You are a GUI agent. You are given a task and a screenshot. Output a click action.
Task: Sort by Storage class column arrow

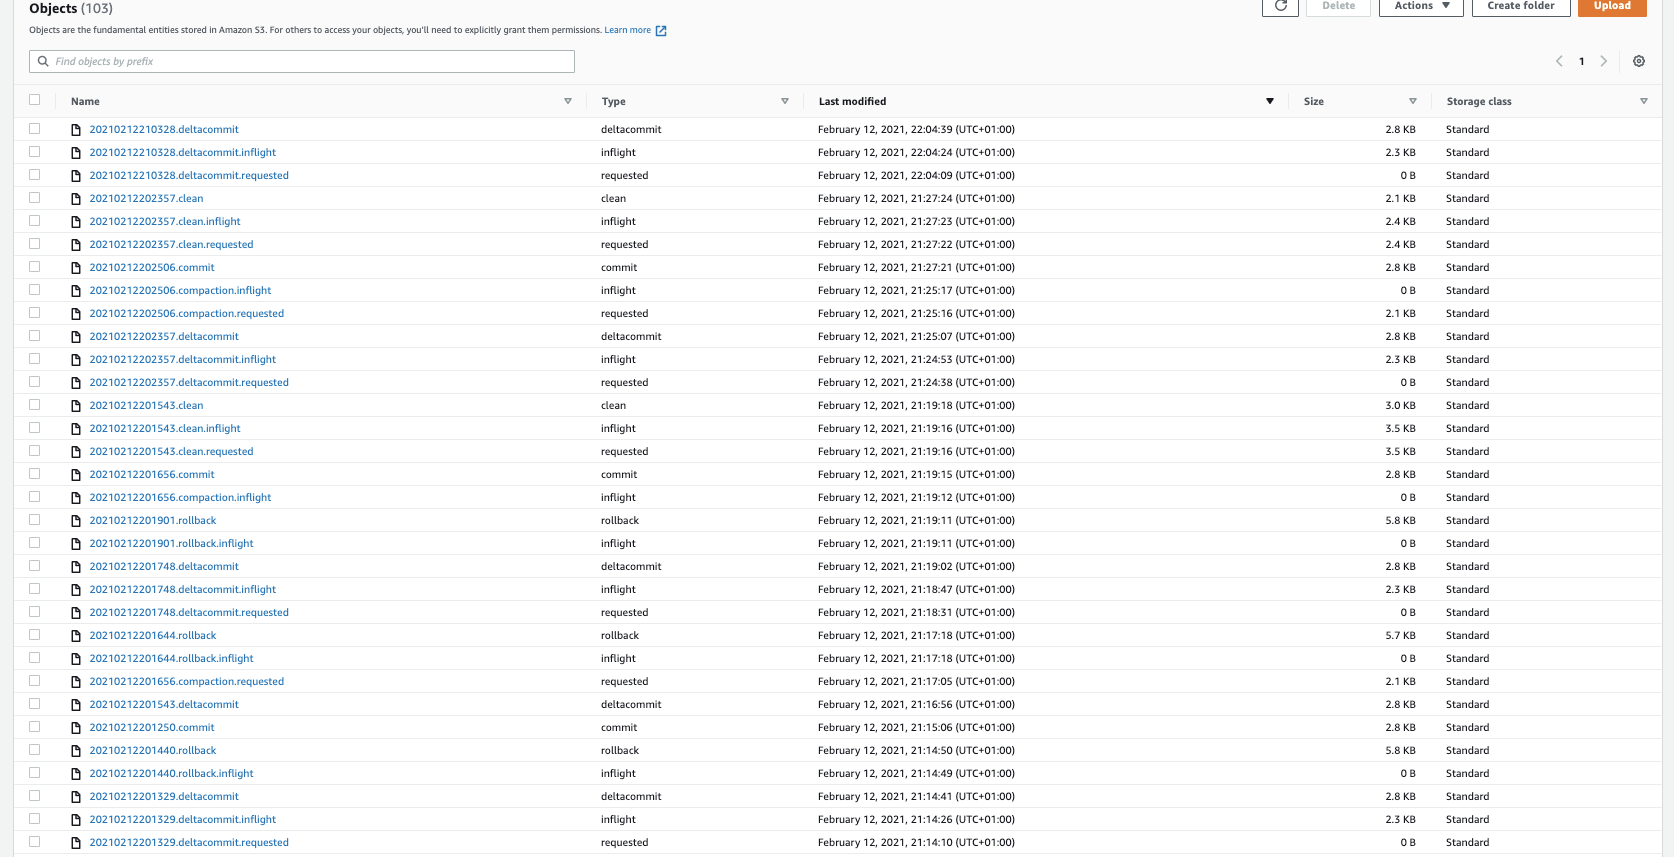pos(1644,101)
